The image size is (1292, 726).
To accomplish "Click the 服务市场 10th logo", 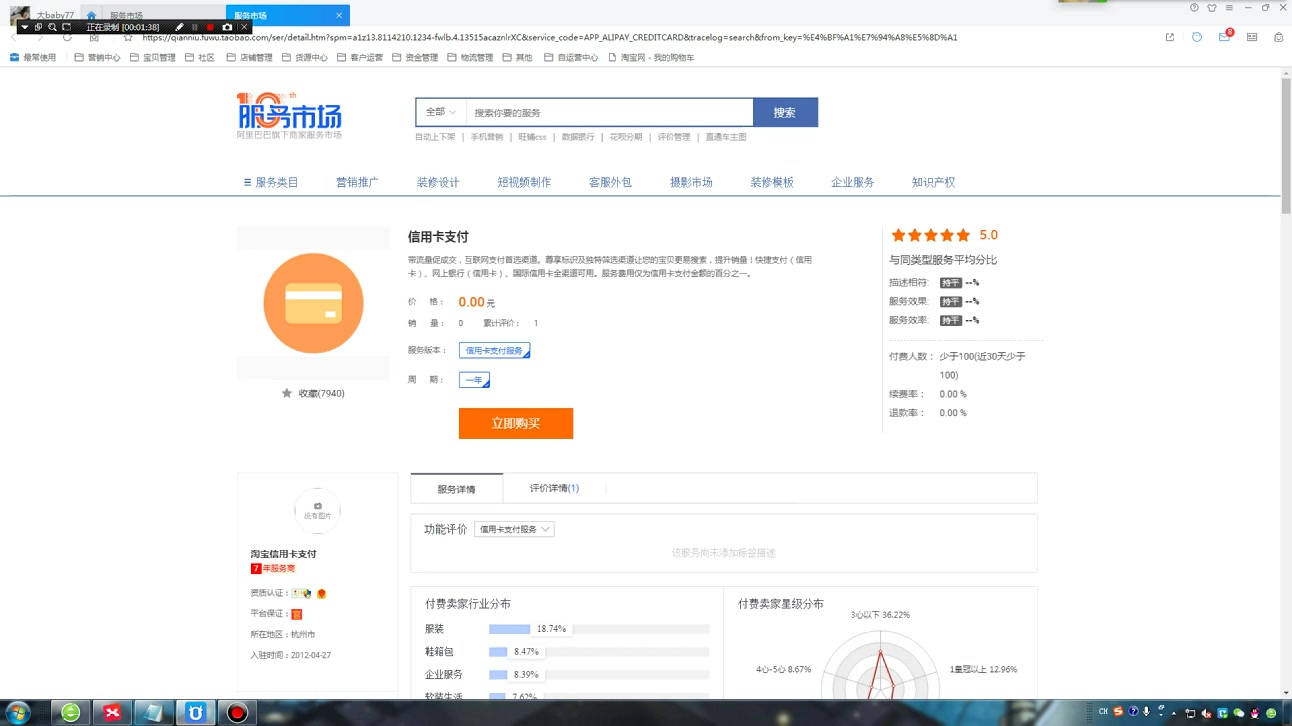I will pyautogui.click(x=289, y=116).
